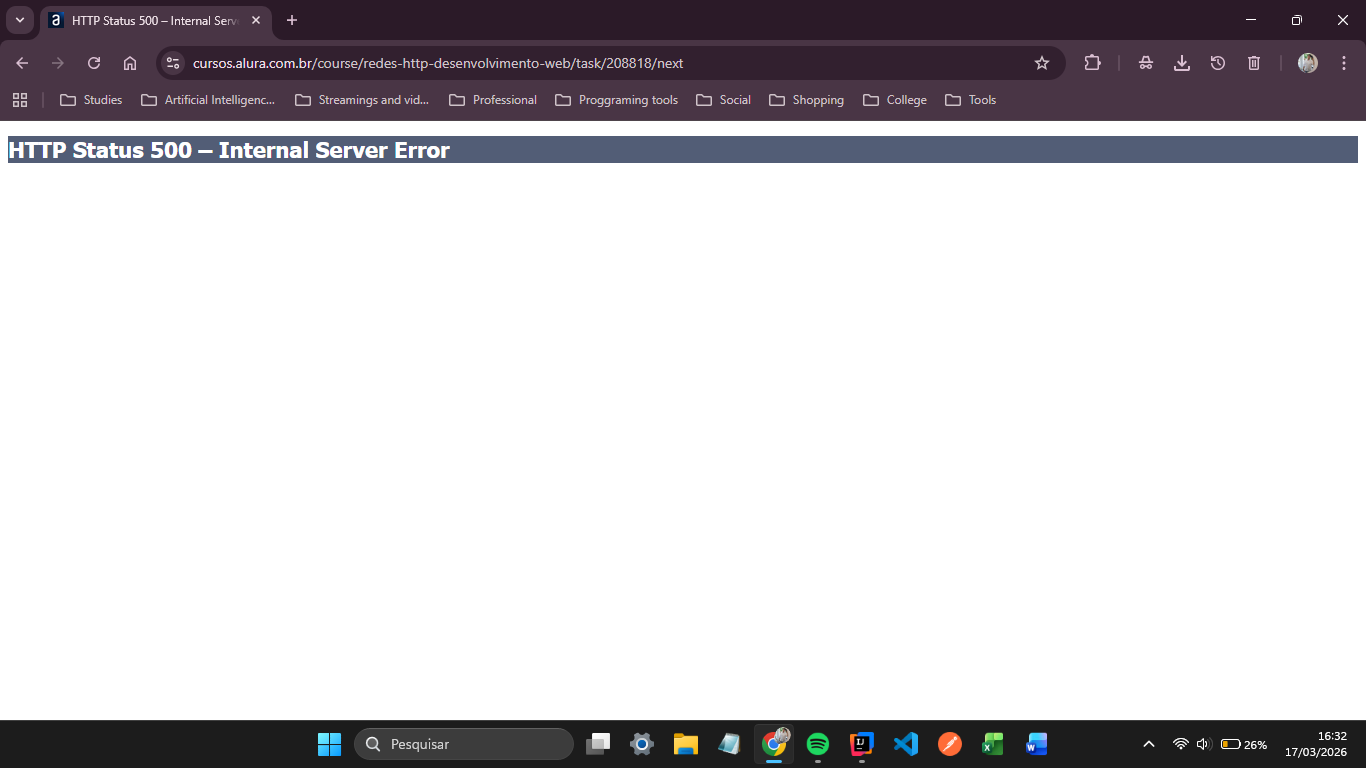
Task: Open the clock and date 16:32
Action: coord(1316,744)
